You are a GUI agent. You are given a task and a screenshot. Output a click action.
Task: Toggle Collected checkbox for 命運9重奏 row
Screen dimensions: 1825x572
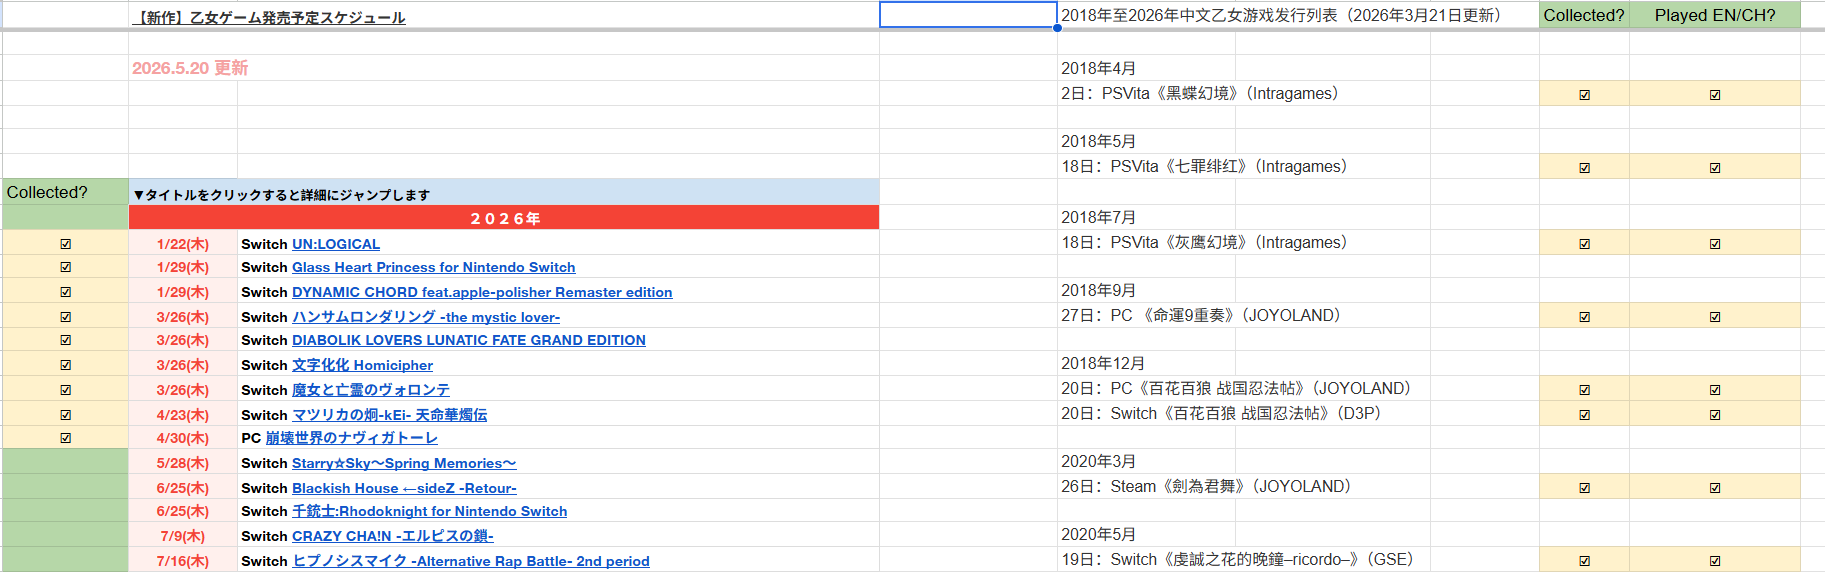pyautogui.click(x=1585, y=317)
